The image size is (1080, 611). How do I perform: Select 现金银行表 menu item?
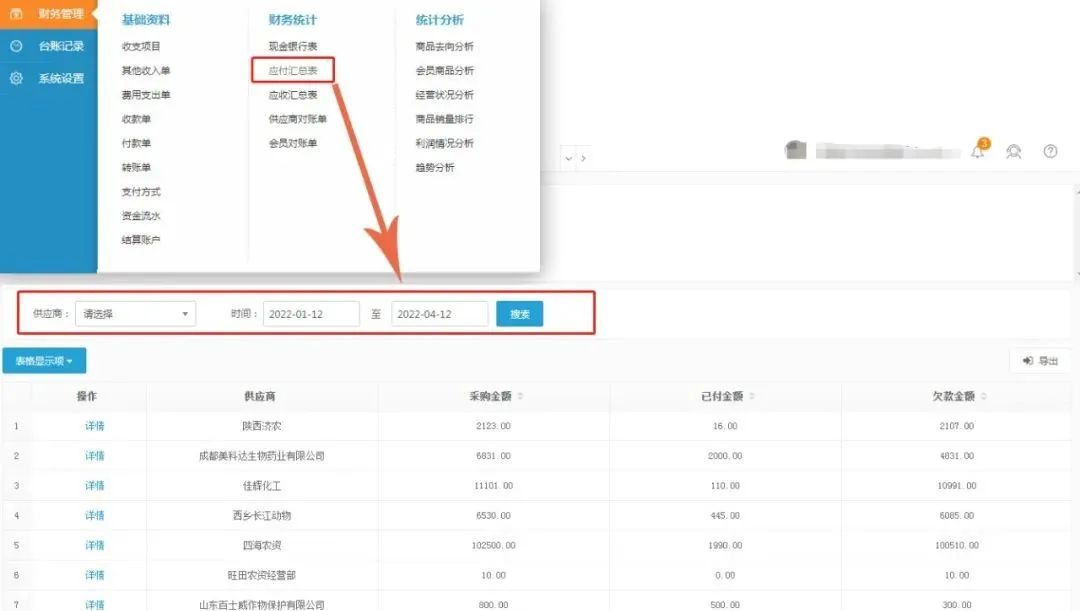tap(292, 46)
